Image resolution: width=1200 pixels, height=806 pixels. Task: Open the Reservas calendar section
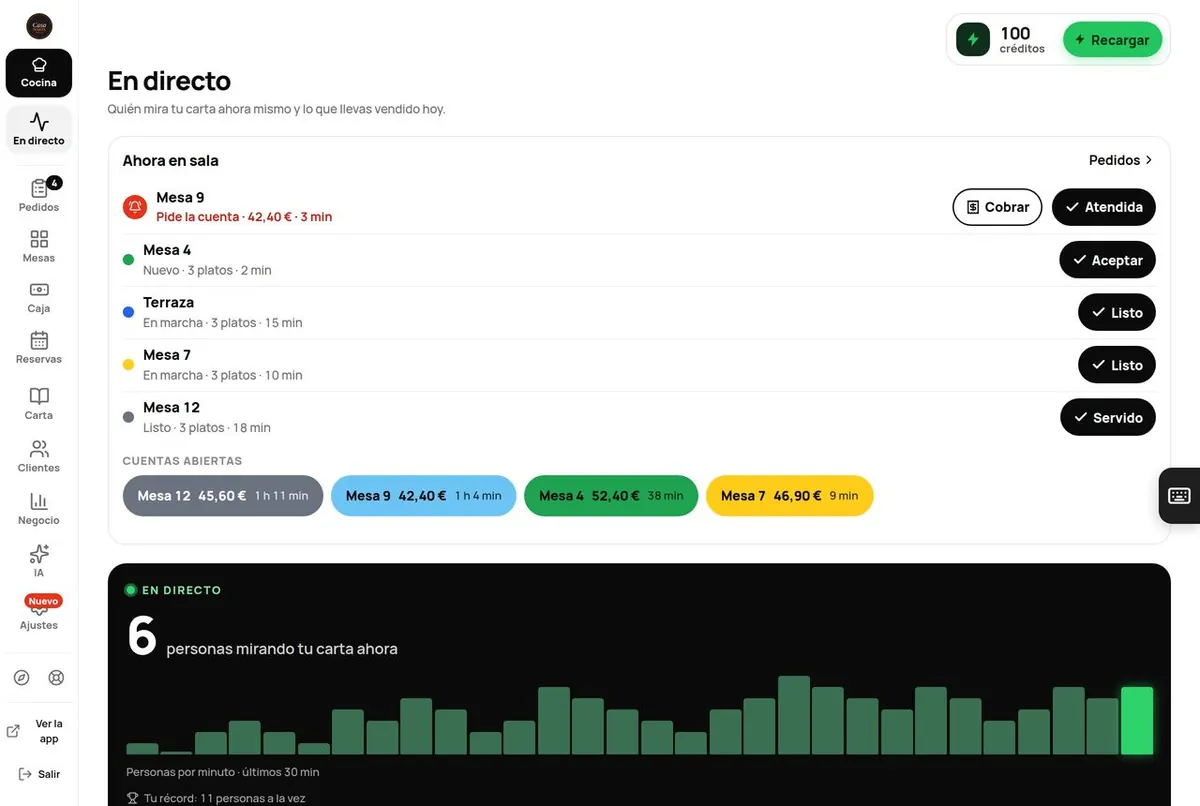(x=39, y=348)
